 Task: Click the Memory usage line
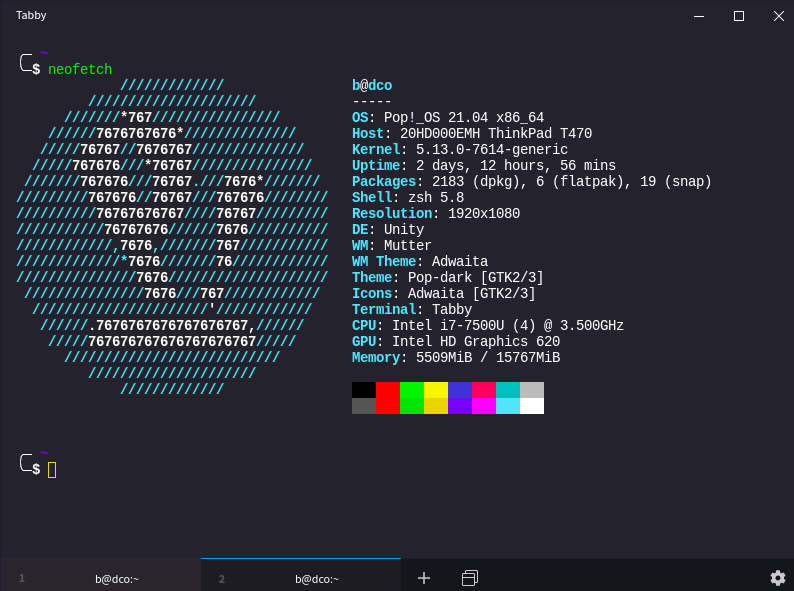(x=456, y=358)
